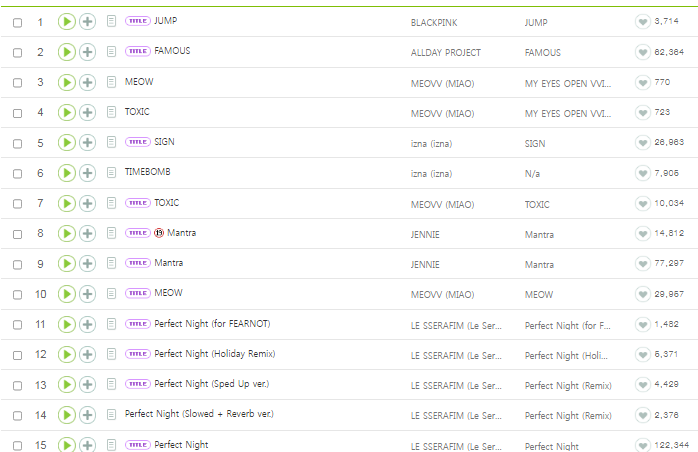Like the song SIGN by izna
698x452 pixels.
click(642, 143)
